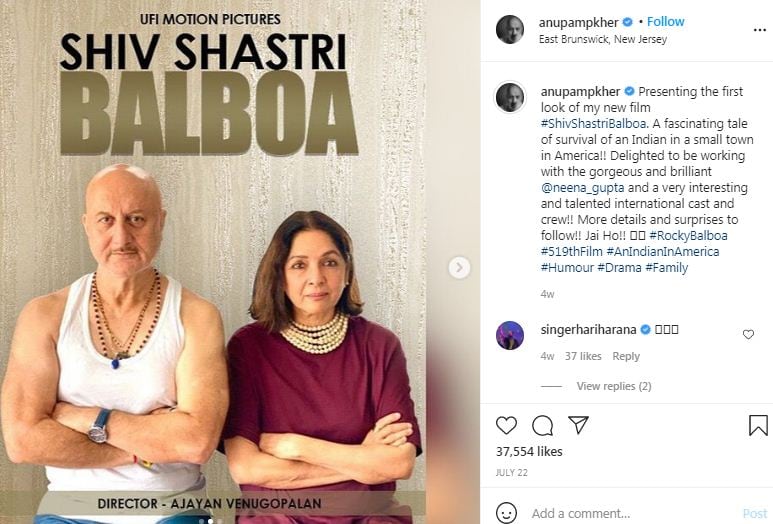Image resolution: width=773 pixels, height=524 pixels.
Task: Reply to singerhariharana's comment
Action: 626,356
